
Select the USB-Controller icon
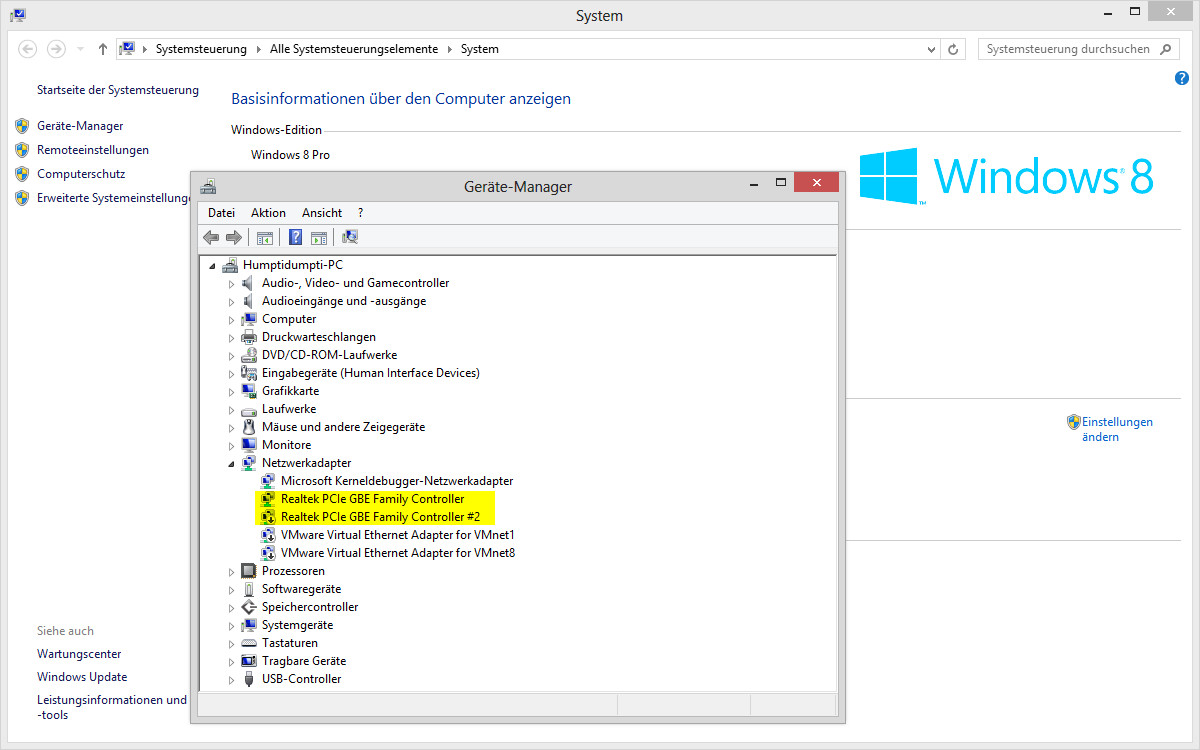tap(249, 679)
